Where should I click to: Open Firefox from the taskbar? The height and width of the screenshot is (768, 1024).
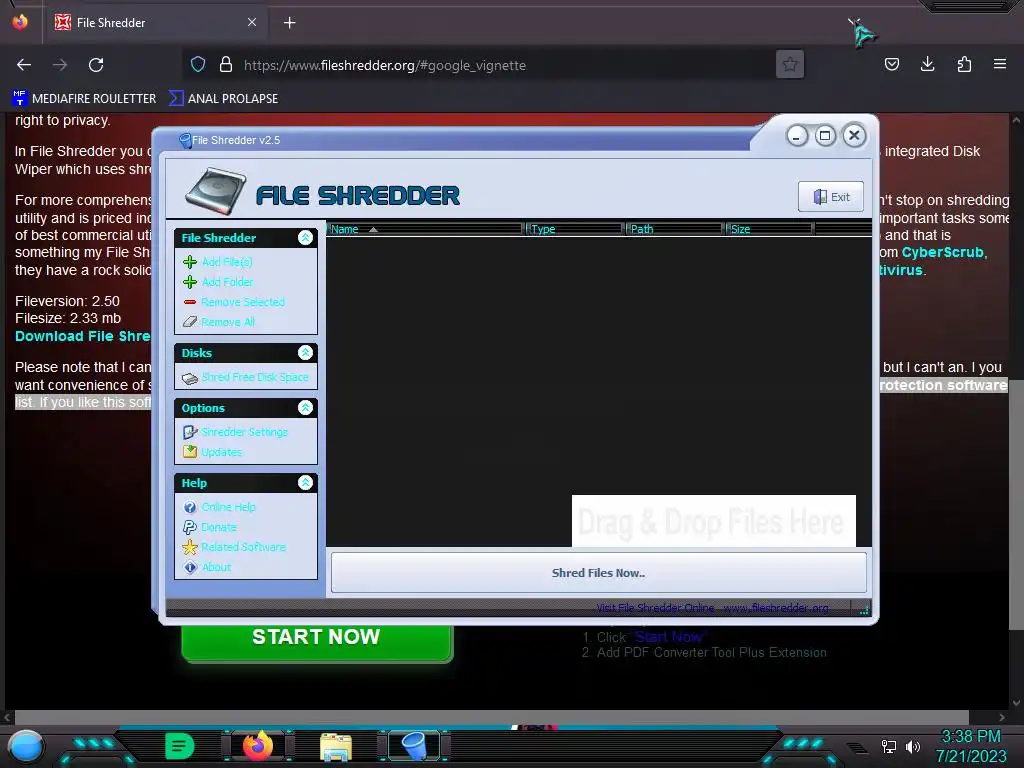pyautogui.click(x=258, y=745)
